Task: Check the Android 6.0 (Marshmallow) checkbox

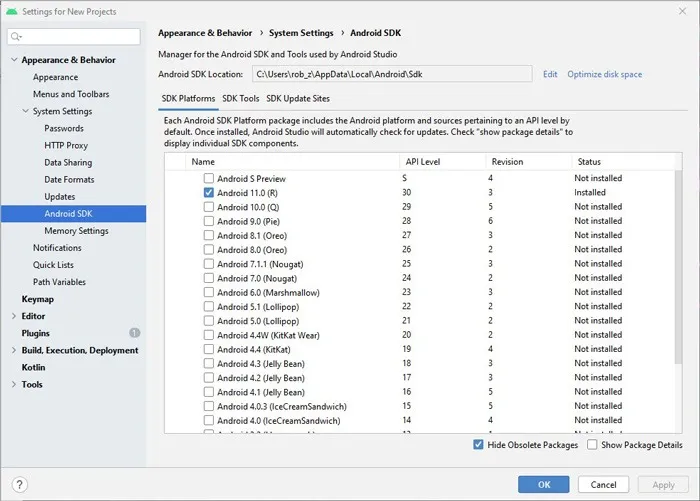Action: tap(208, 292)
